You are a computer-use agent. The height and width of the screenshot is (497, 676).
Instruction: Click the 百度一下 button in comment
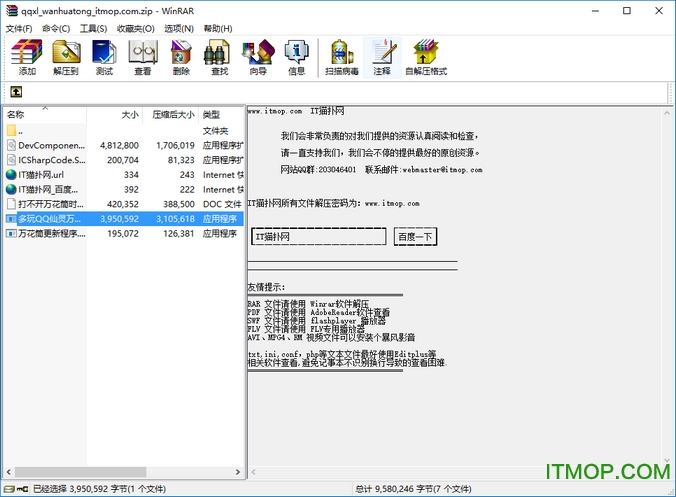(415, 237)
